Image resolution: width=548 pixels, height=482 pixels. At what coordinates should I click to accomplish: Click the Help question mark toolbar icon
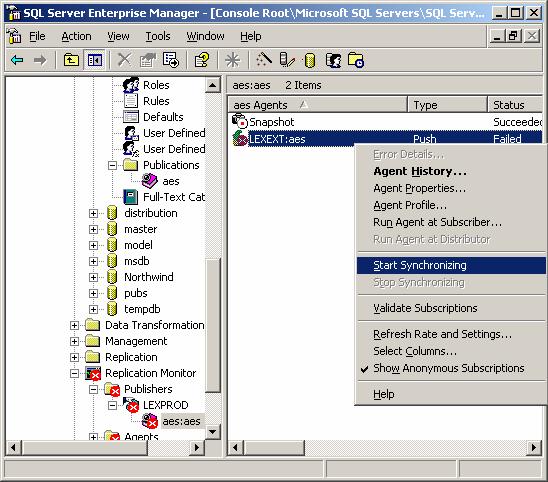(x=202, y=60)
